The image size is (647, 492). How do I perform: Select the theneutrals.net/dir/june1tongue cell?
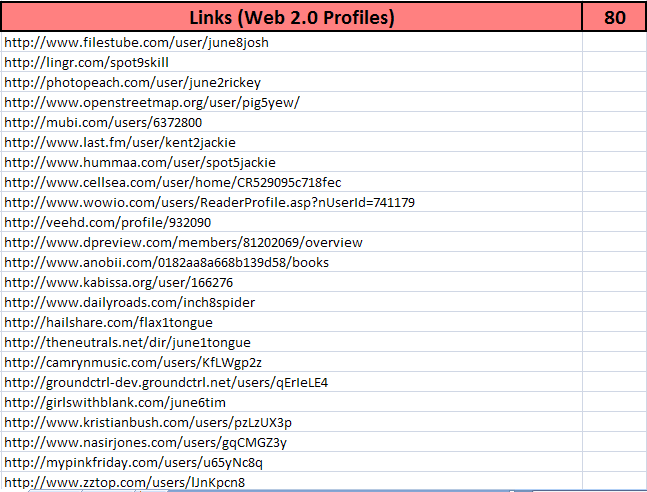tap(291, 342)
